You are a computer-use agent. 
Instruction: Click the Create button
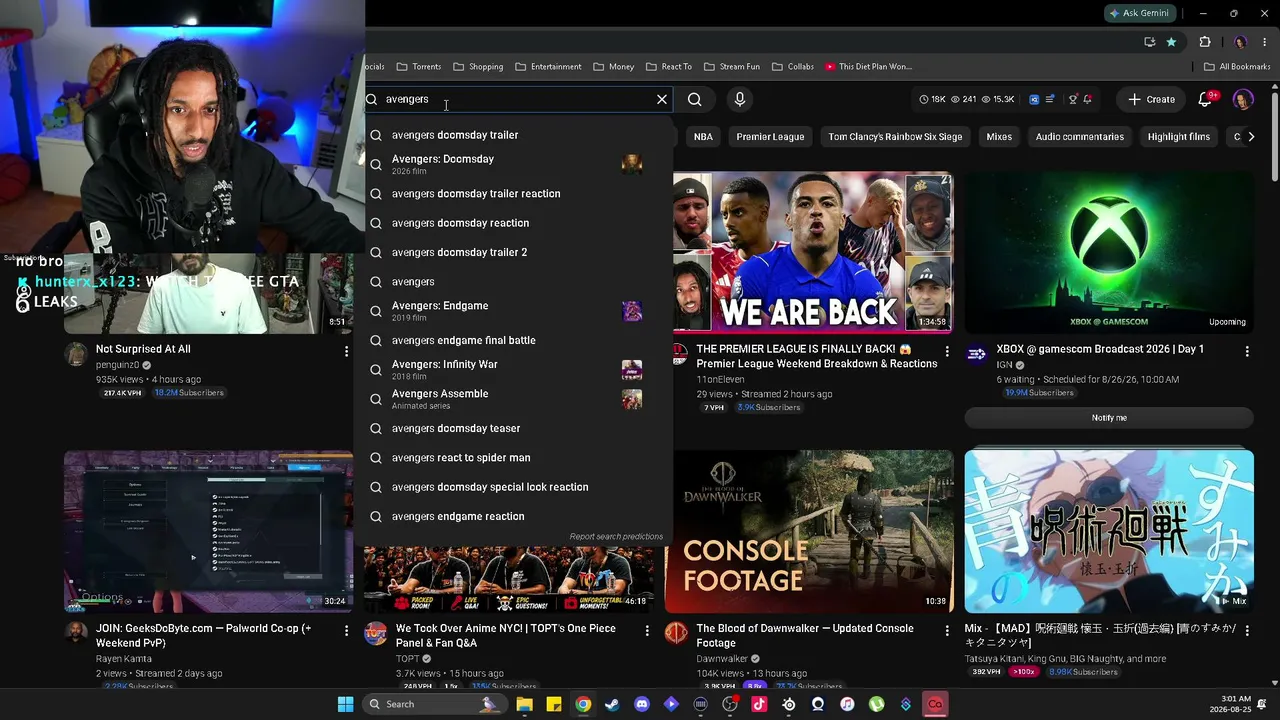[x=1151, y=99]
